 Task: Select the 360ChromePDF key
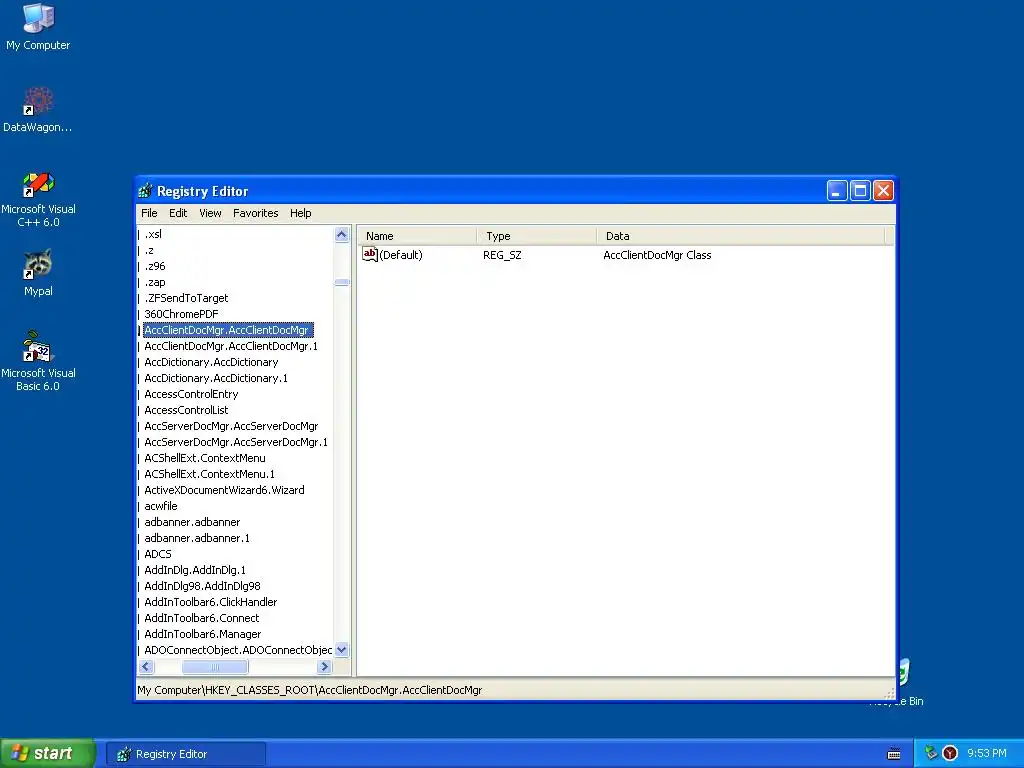182,314
